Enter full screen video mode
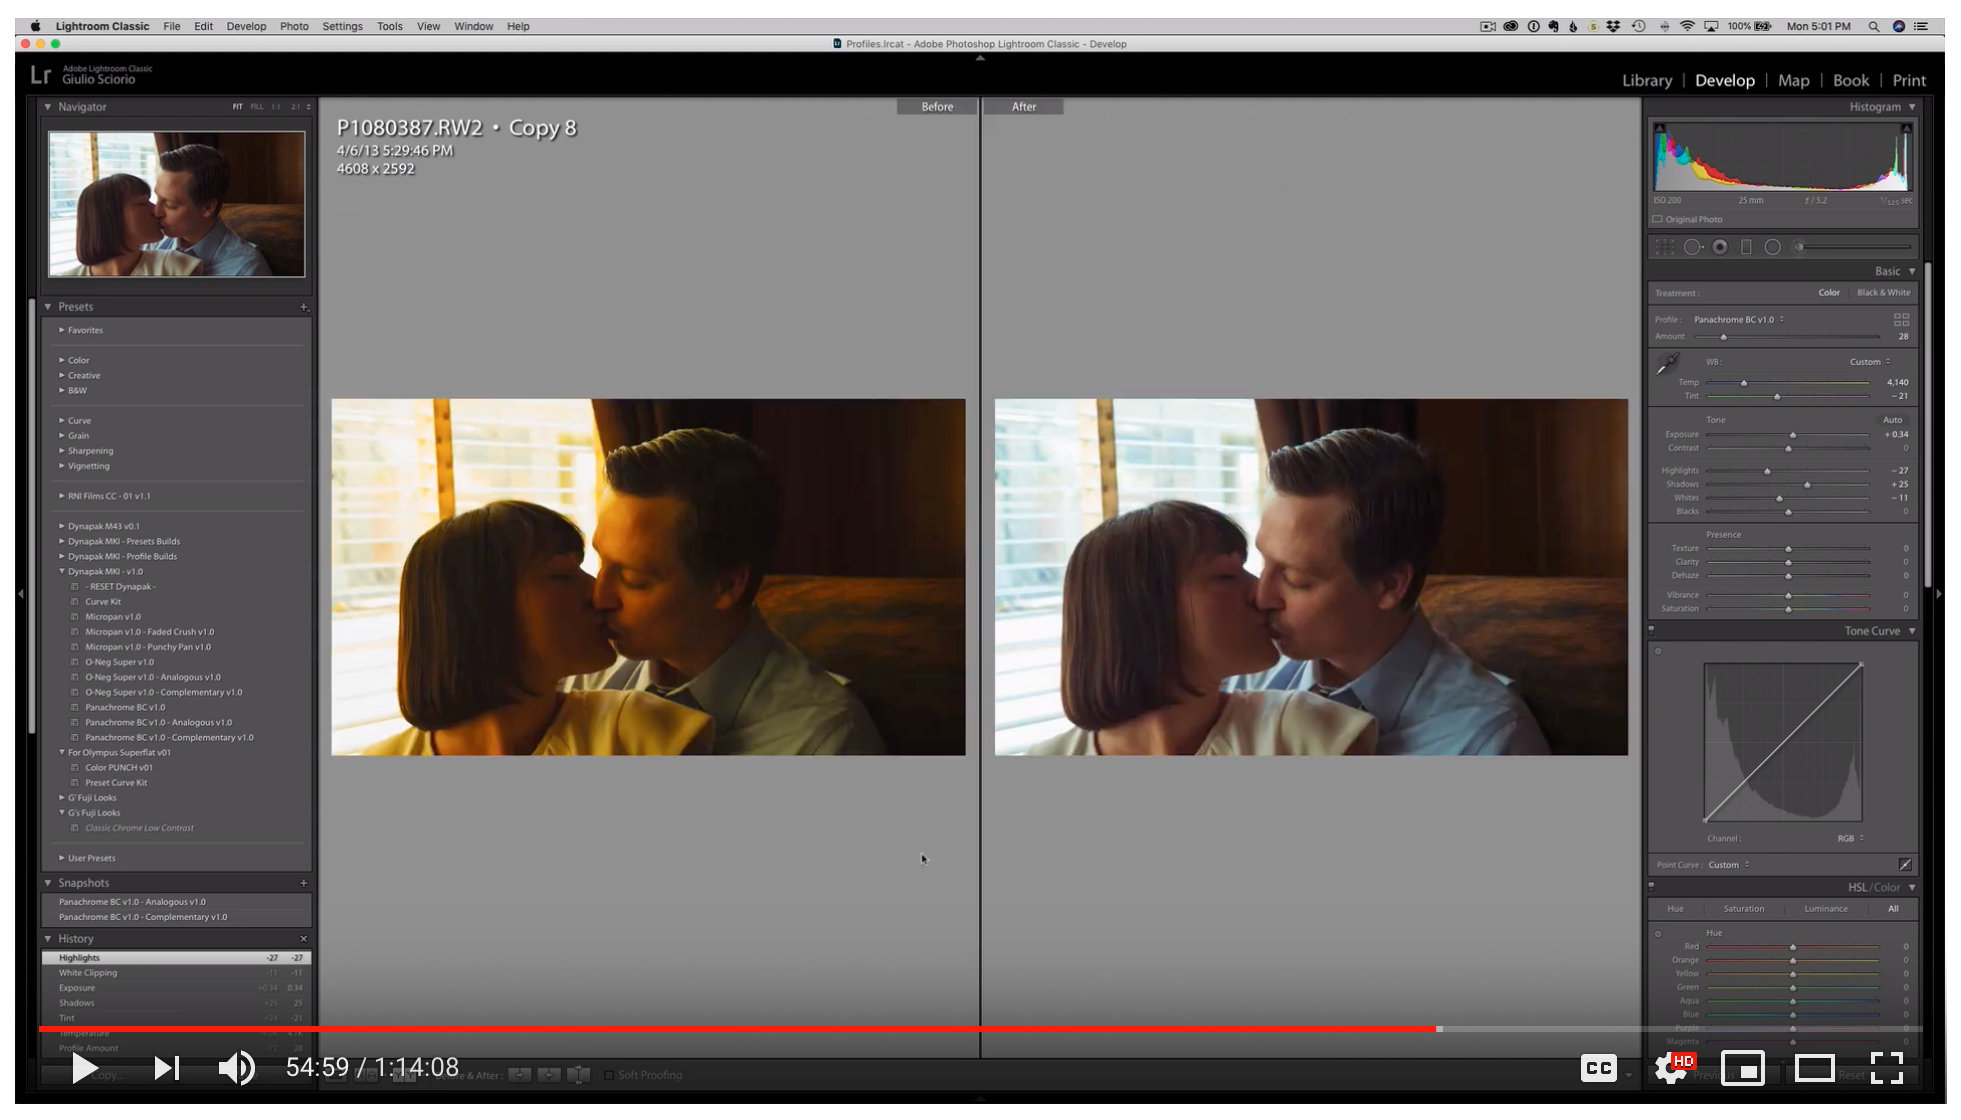The width and height of the screenshot is (1961, 1120). (x=1887, y=1068)
